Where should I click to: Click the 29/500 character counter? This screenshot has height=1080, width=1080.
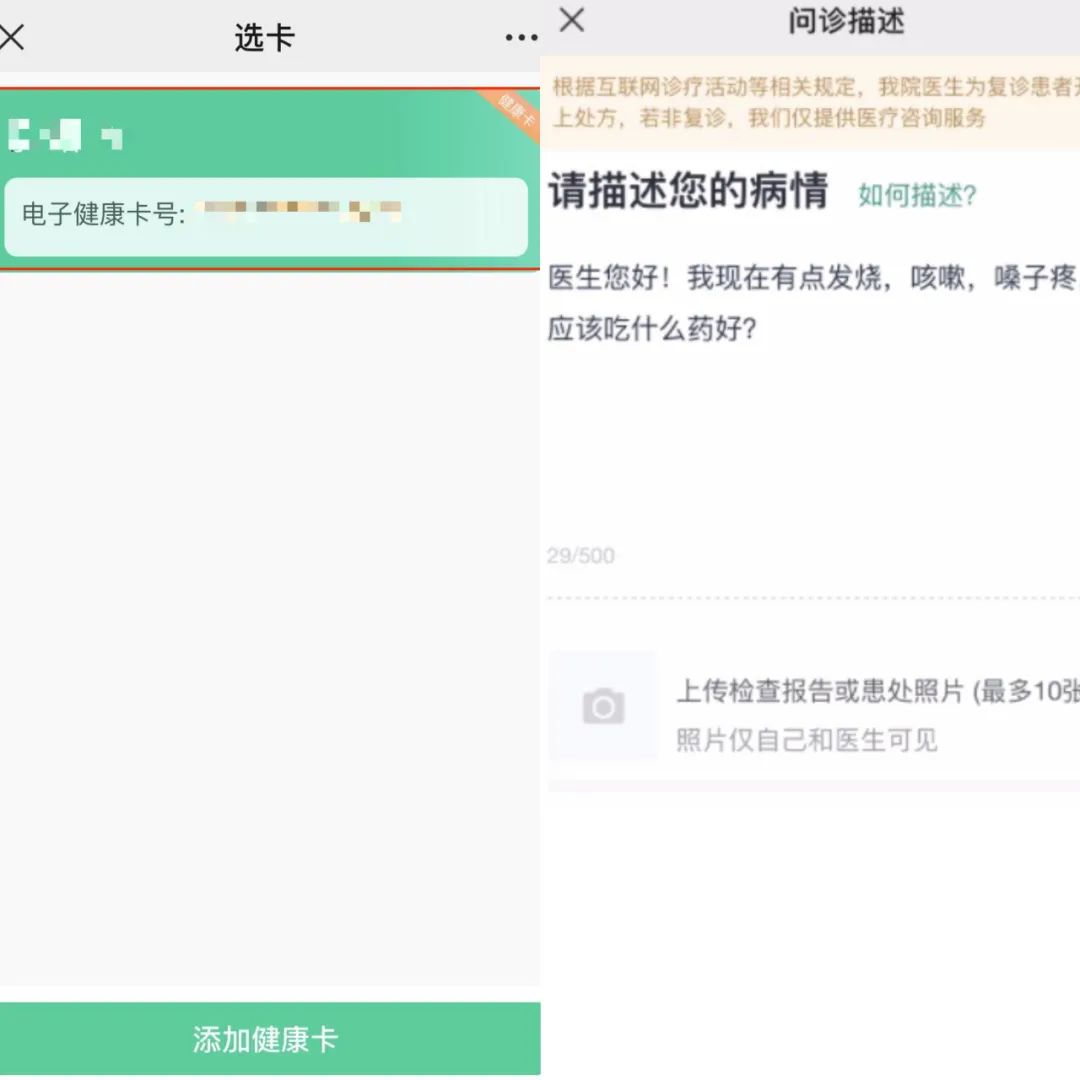581,556
